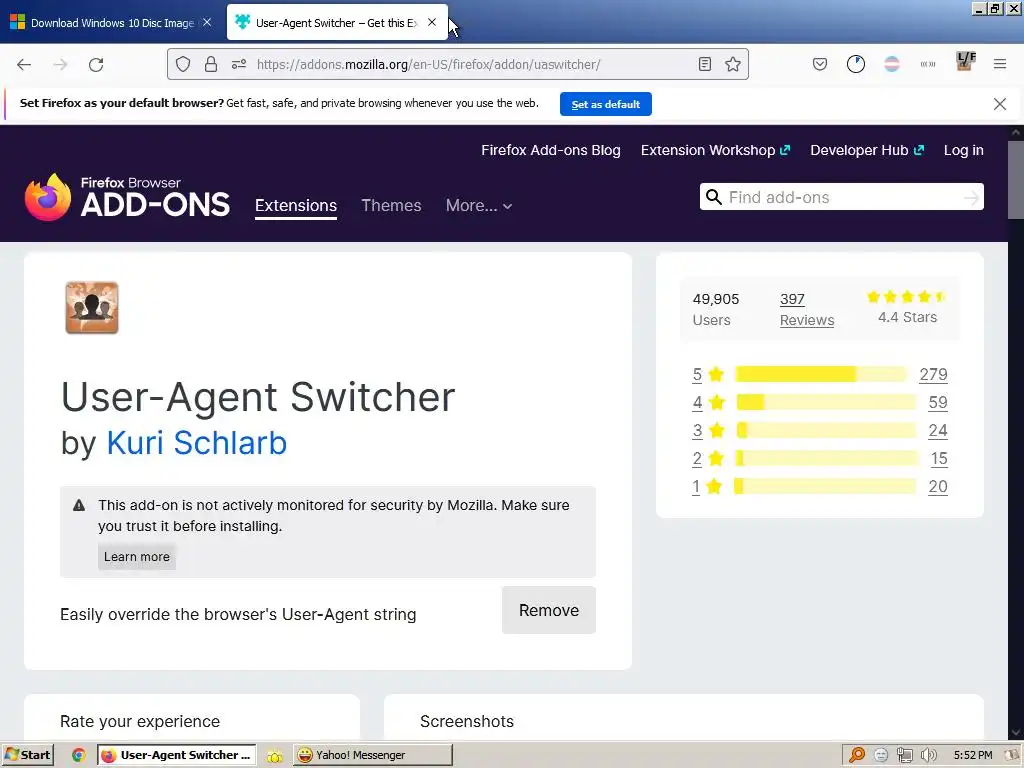
Task: Open site permissions icon in address bar
Action: (x=238, y=64)
